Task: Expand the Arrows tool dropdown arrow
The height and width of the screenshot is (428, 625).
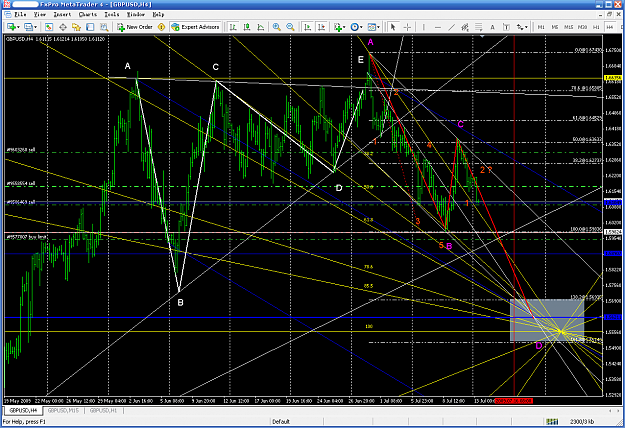Action: coord(527,27)
